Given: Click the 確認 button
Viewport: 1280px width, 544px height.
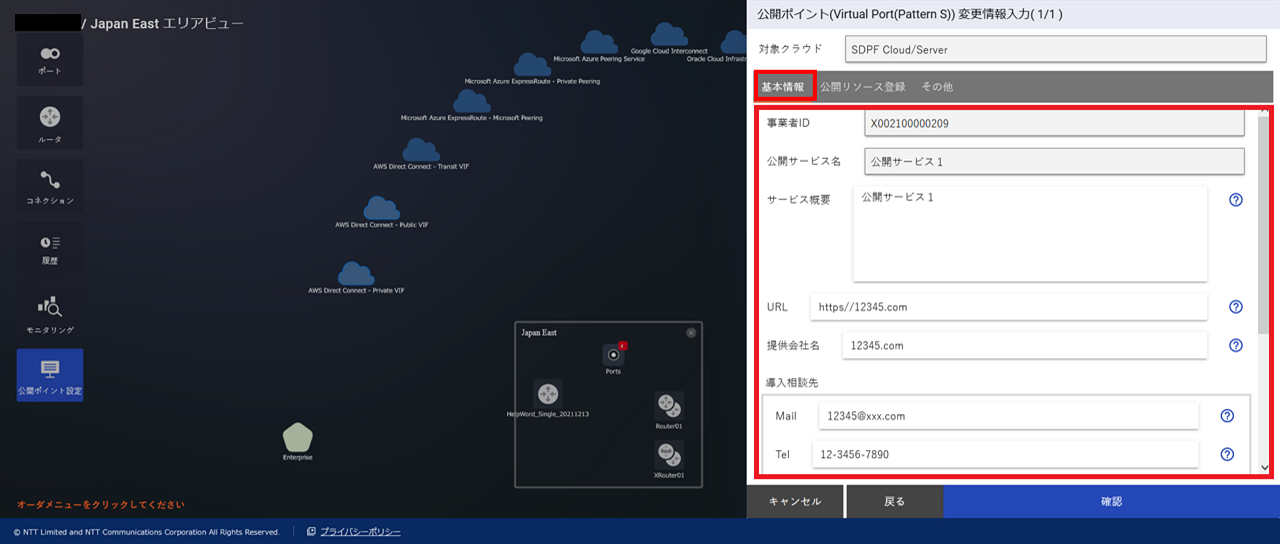Looking at the screenshot, I should (1112, 502).
